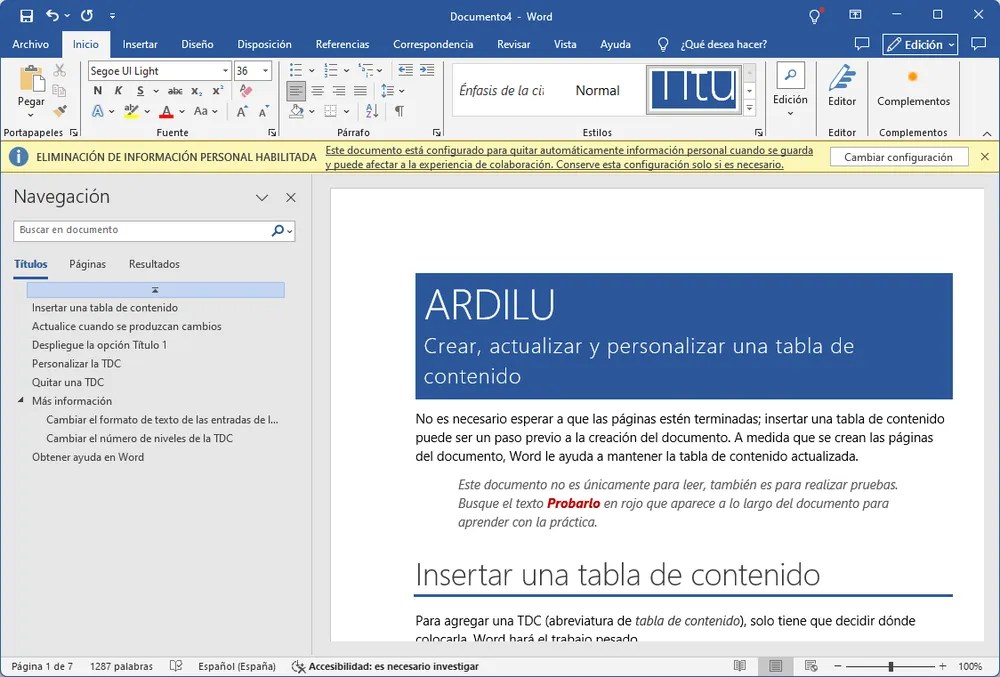1000x677 pixels.
Task: Open the font name dropdown Segoe UI Light
Action: tap(225, 71)
